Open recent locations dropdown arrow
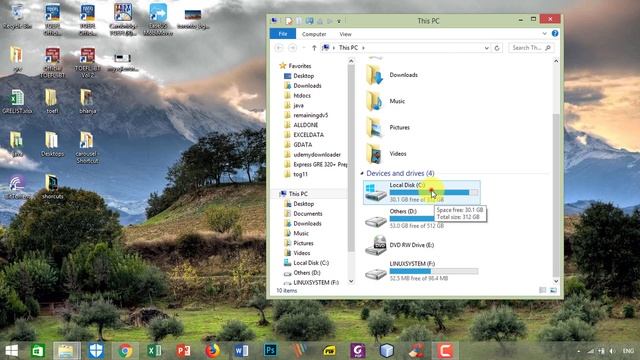 click(304, 48)
